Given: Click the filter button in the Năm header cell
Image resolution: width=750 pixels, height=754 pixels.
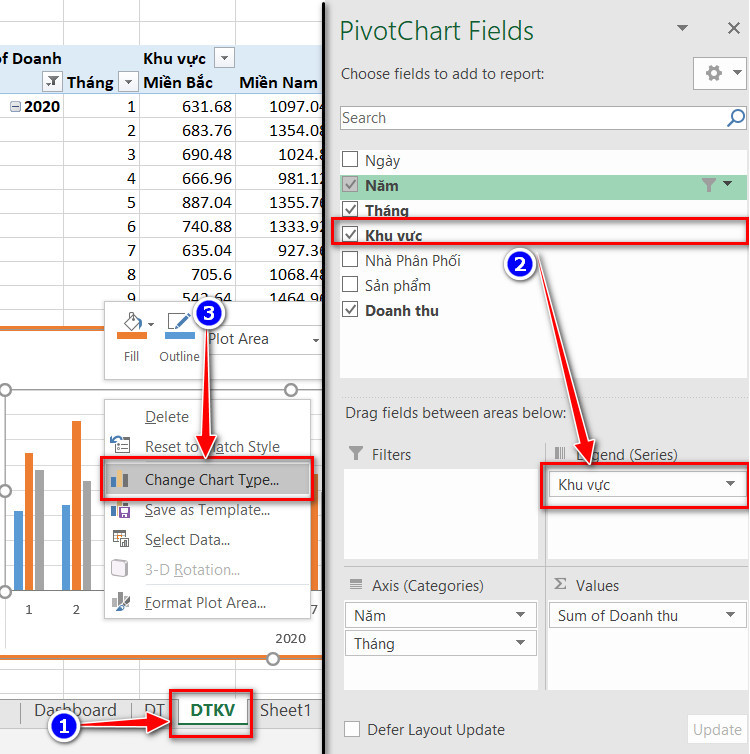Looking at the screenshot, I should (51, 81).
